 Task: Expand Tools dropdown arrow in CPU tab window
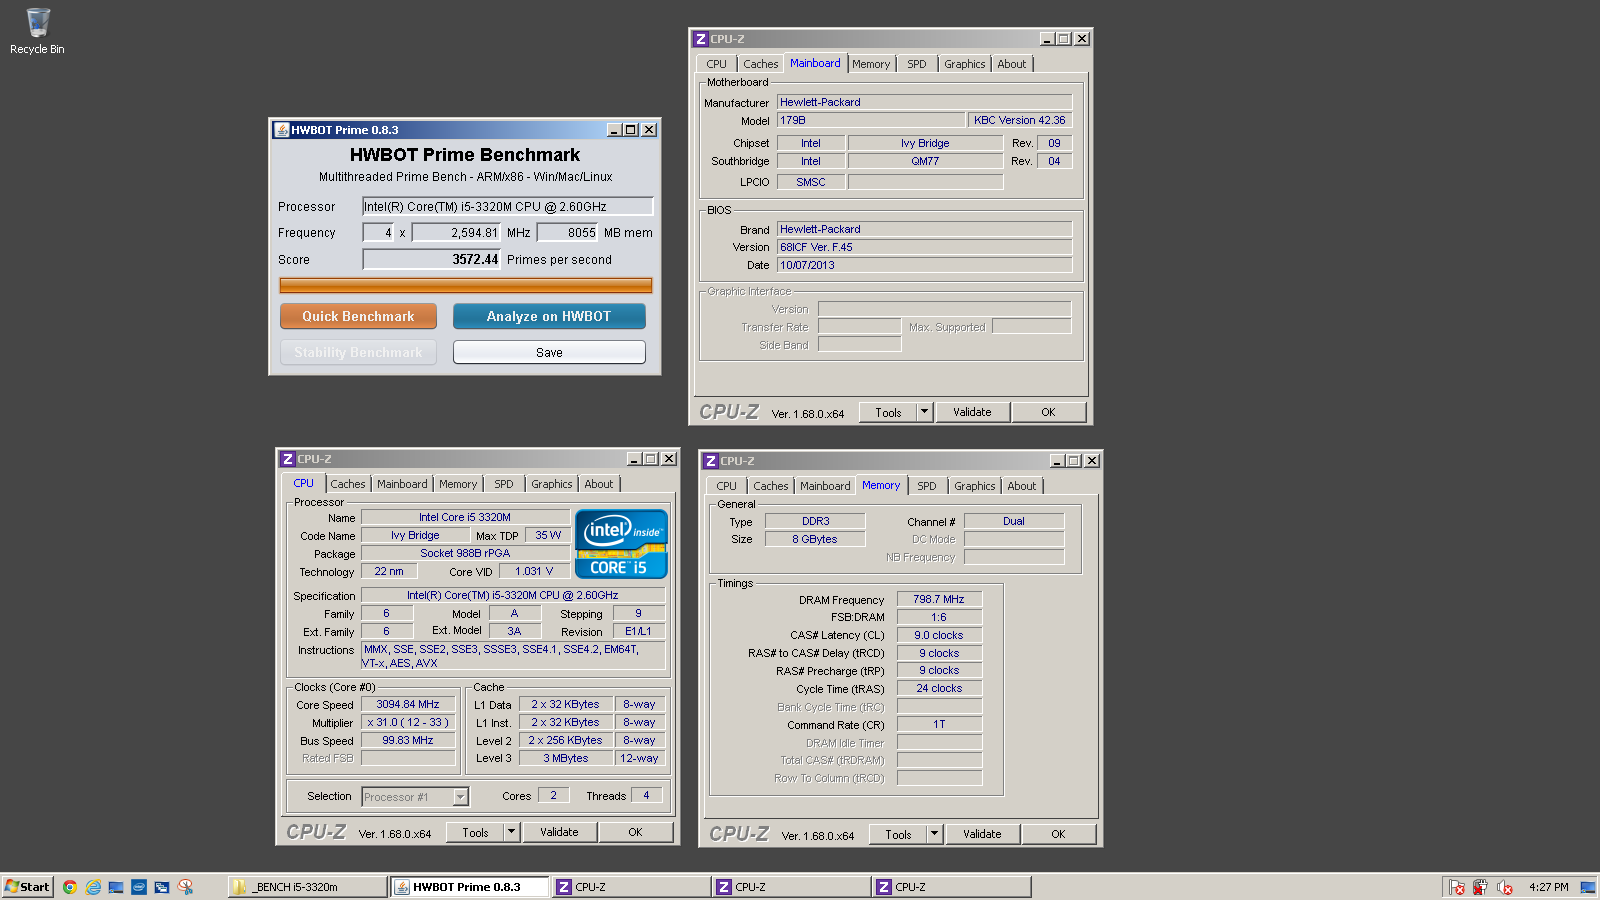(x=511, y=832)
